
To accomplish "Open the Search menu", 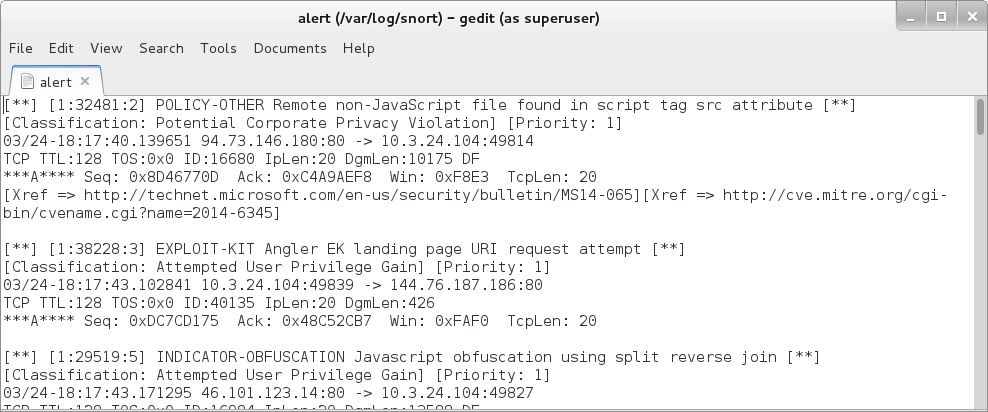I will tap(161, 48).
